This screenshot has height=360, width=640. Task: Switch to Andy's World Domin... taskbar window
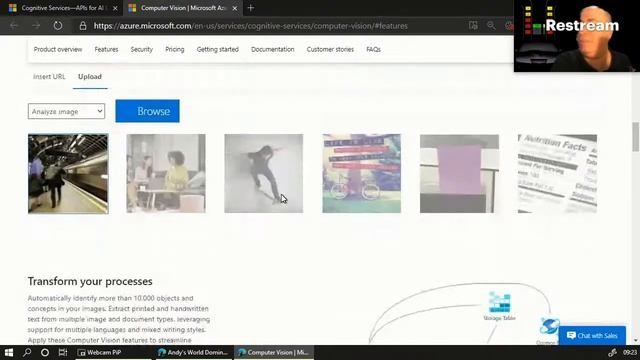pos(193,352)
